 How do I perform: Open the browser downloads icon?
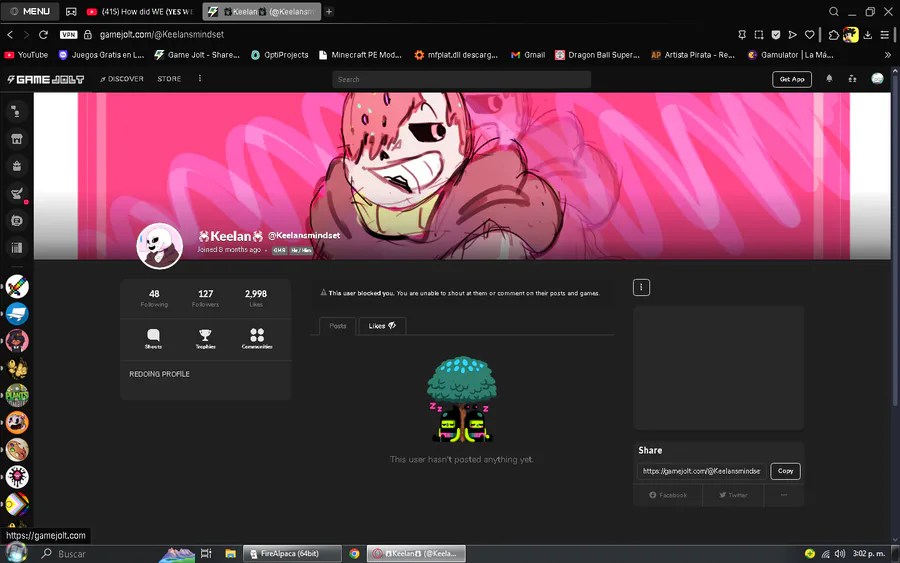point(868,34)
